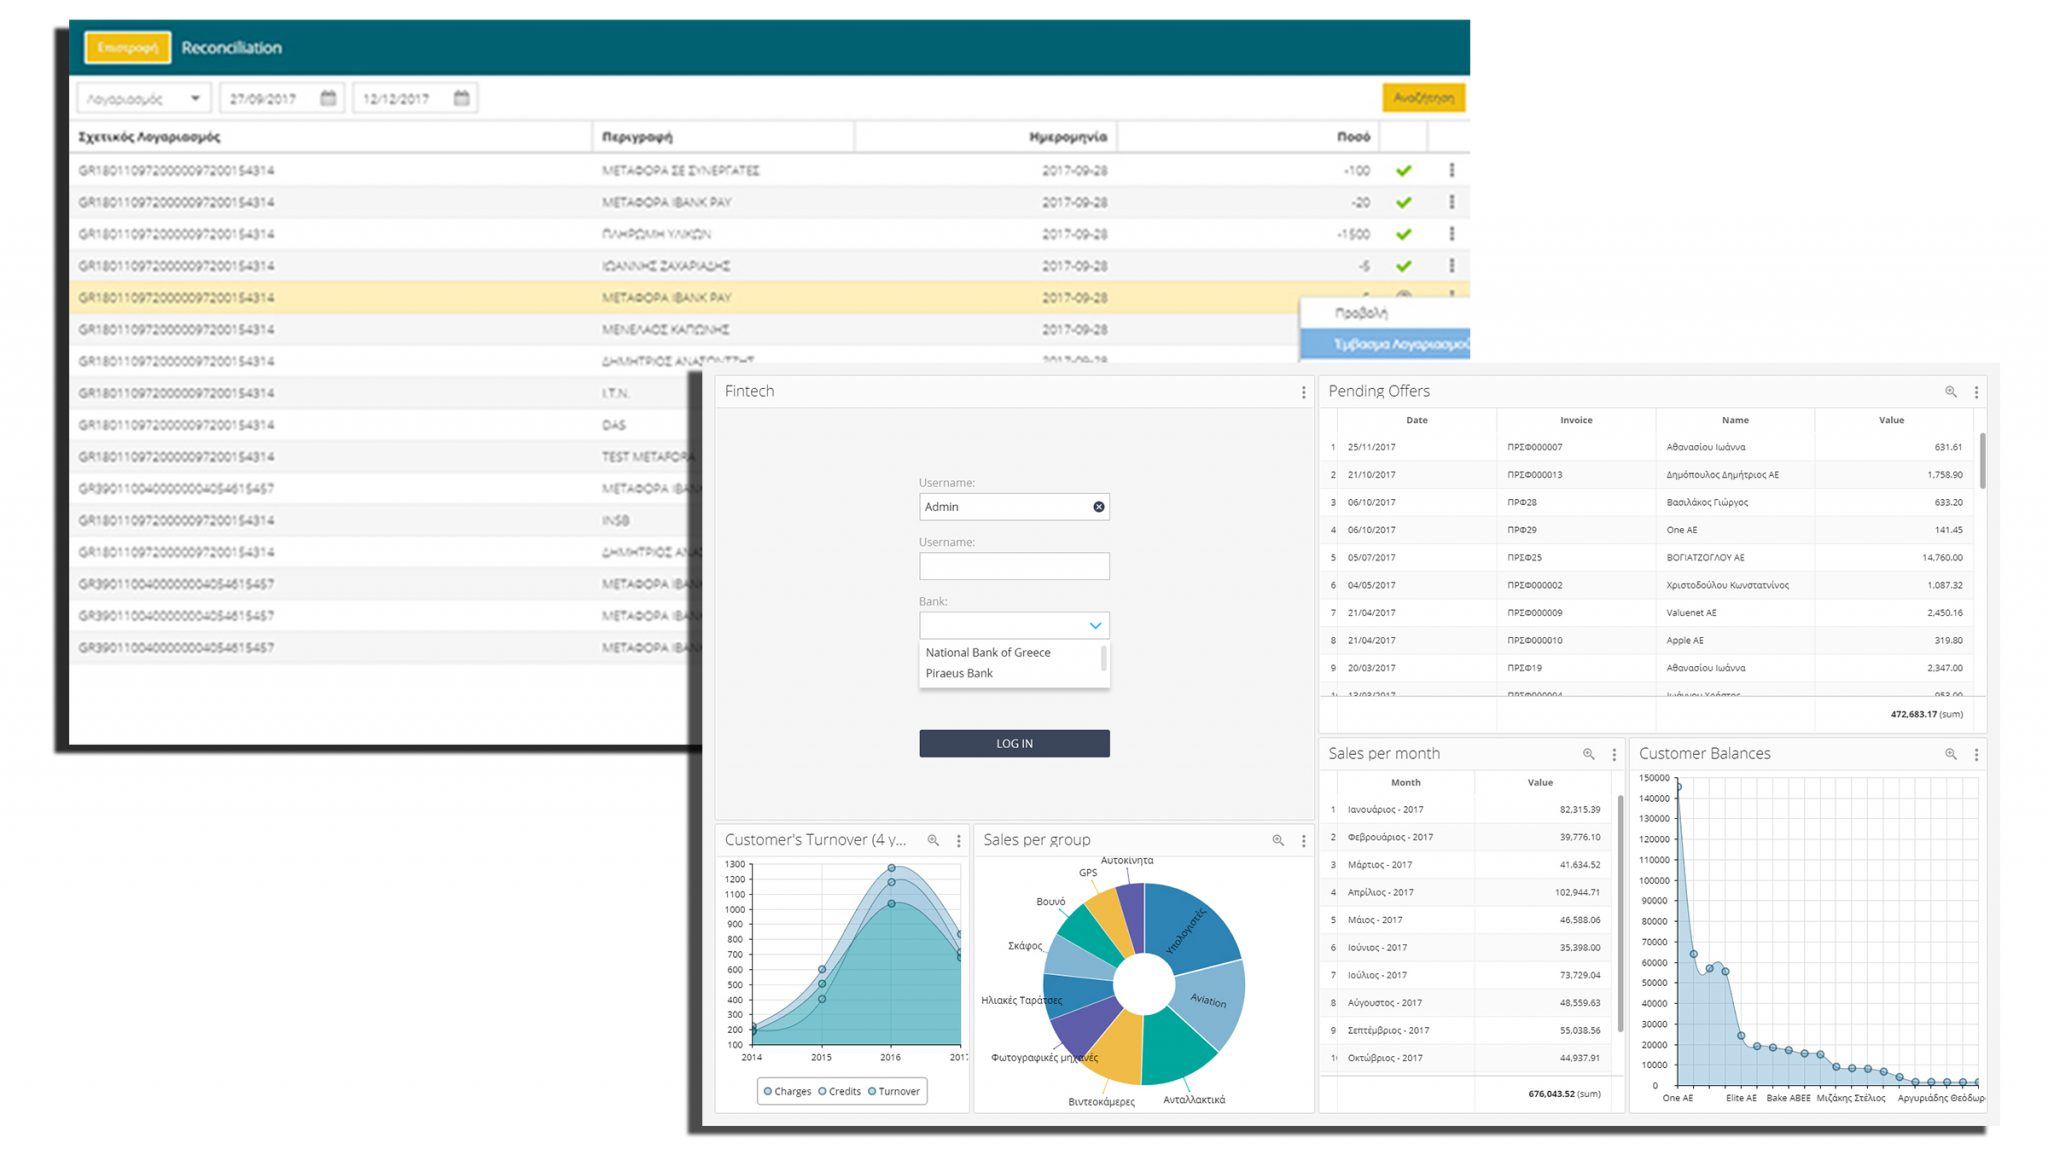Image resolution: width=2048 pixels, height=1149 pixels.
Task: Click the Pending Offers vertical scrollbar
Action: [1982, 461]
